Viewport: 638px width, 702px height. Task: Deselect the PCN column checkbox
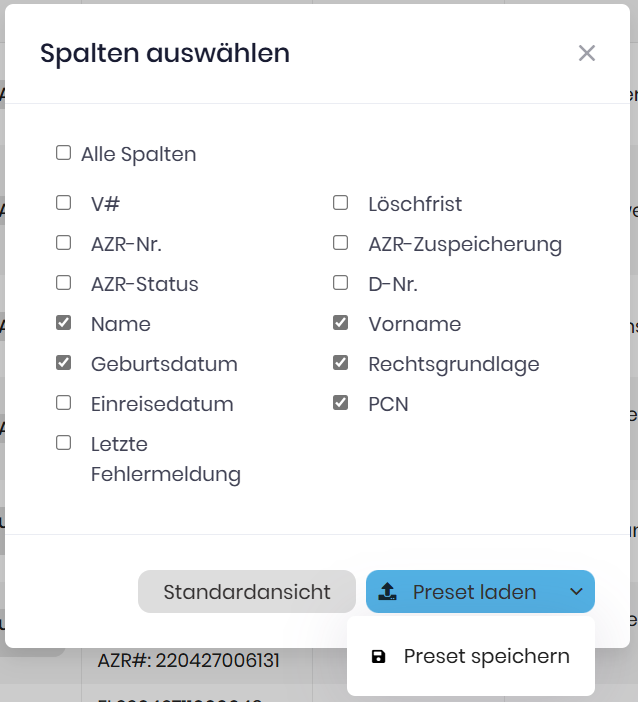point(341,403)
